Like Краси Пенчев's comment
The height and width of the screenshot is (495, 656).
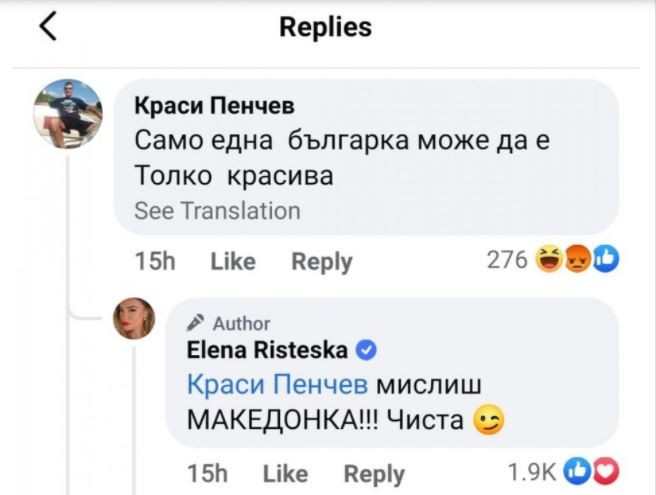[233, 262]
